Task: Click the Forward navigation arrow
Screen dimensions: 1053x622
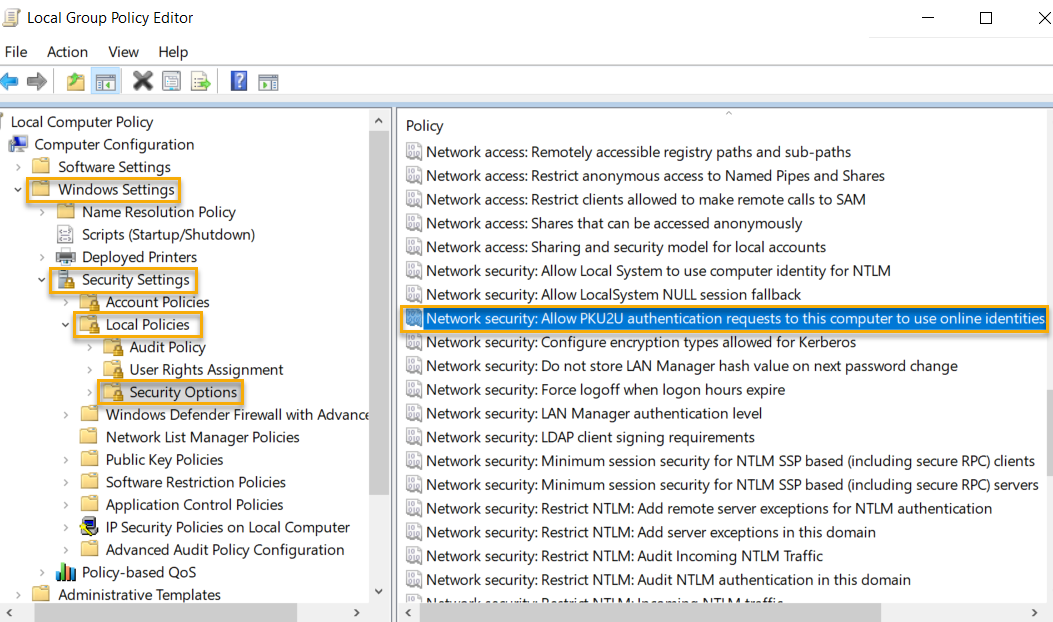Action: (x=38, y=81)
